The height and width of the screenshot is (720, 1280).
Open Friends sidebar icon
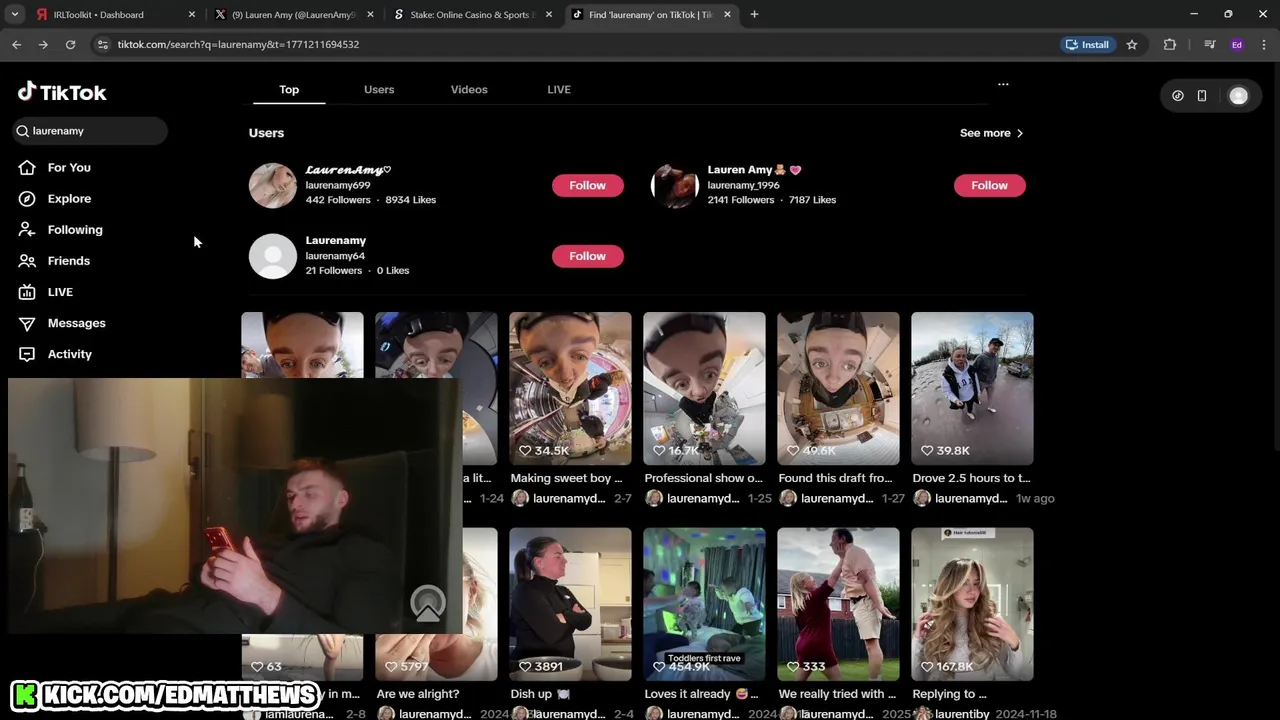(27, 260)
